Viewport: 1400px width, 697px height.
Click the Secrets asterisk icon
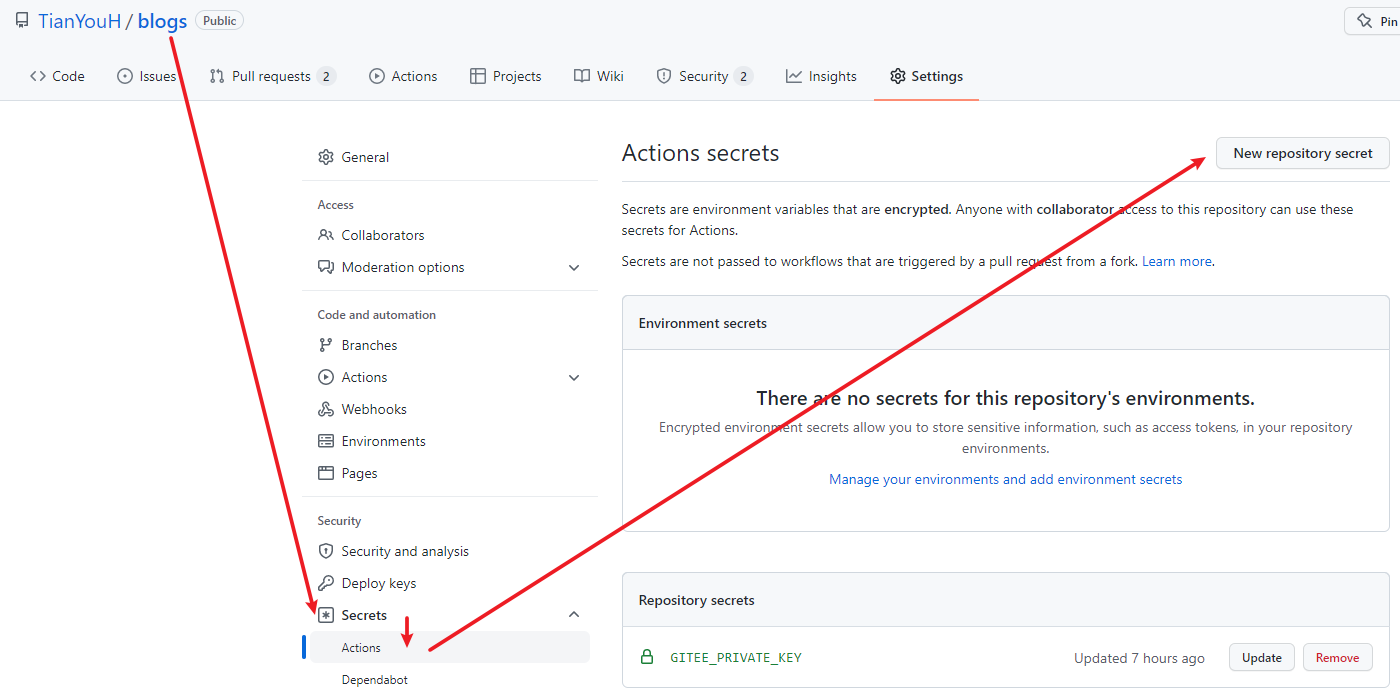point(326,615)
